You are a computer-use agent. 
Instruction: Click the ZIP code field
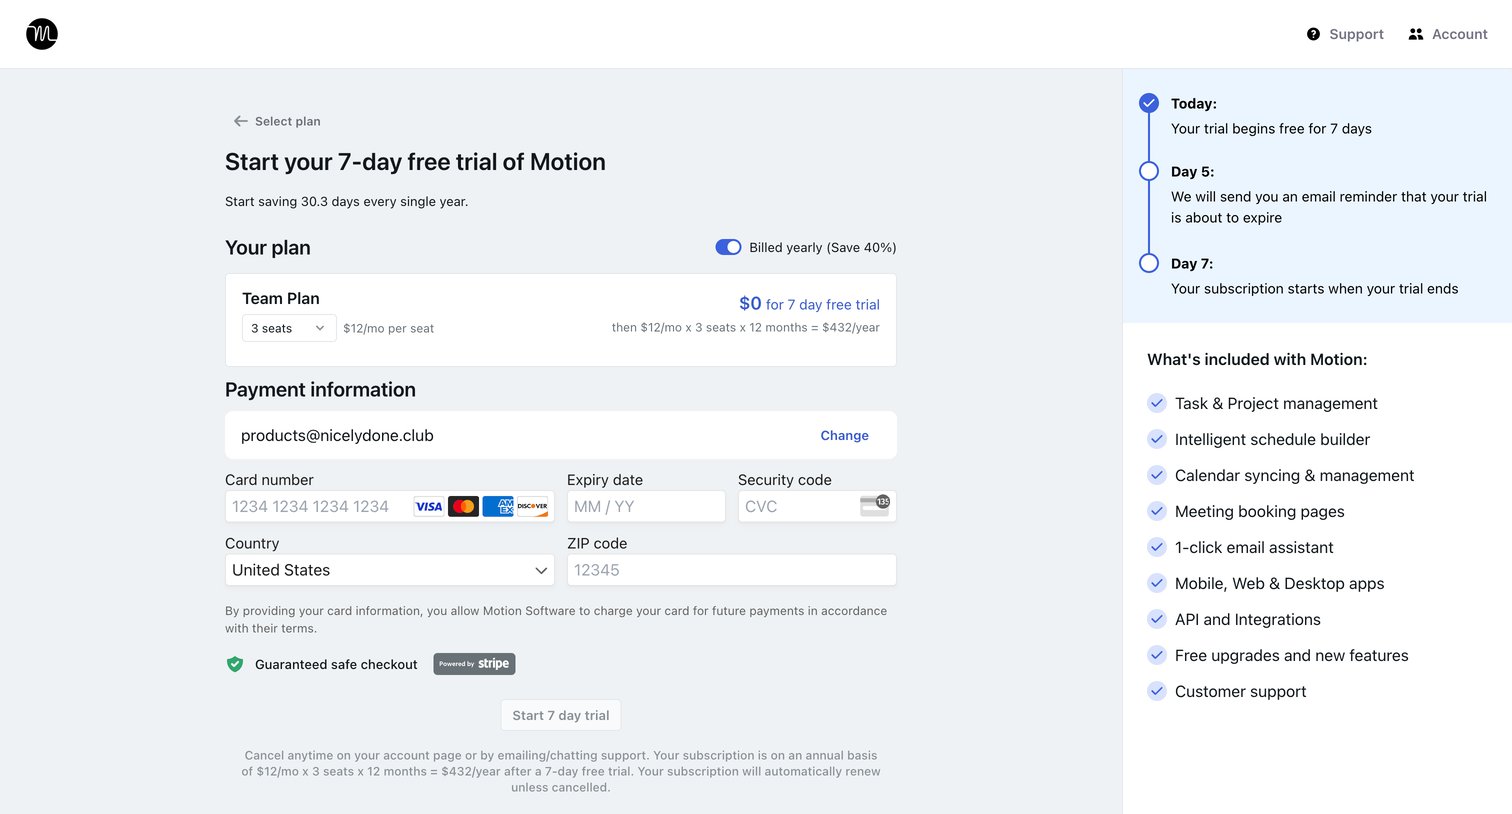pos(732,570)
